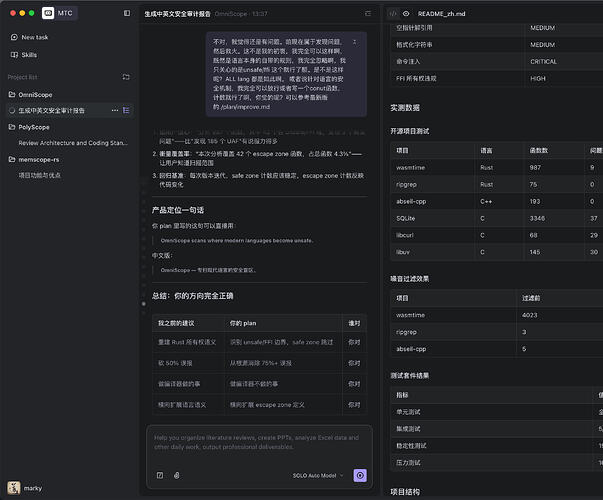Image resolution: width=603 pixels, height=500 pixels.
Task: Click the chat title 生成中英文安全审计报告 in header
Action: tap(177, 14)
